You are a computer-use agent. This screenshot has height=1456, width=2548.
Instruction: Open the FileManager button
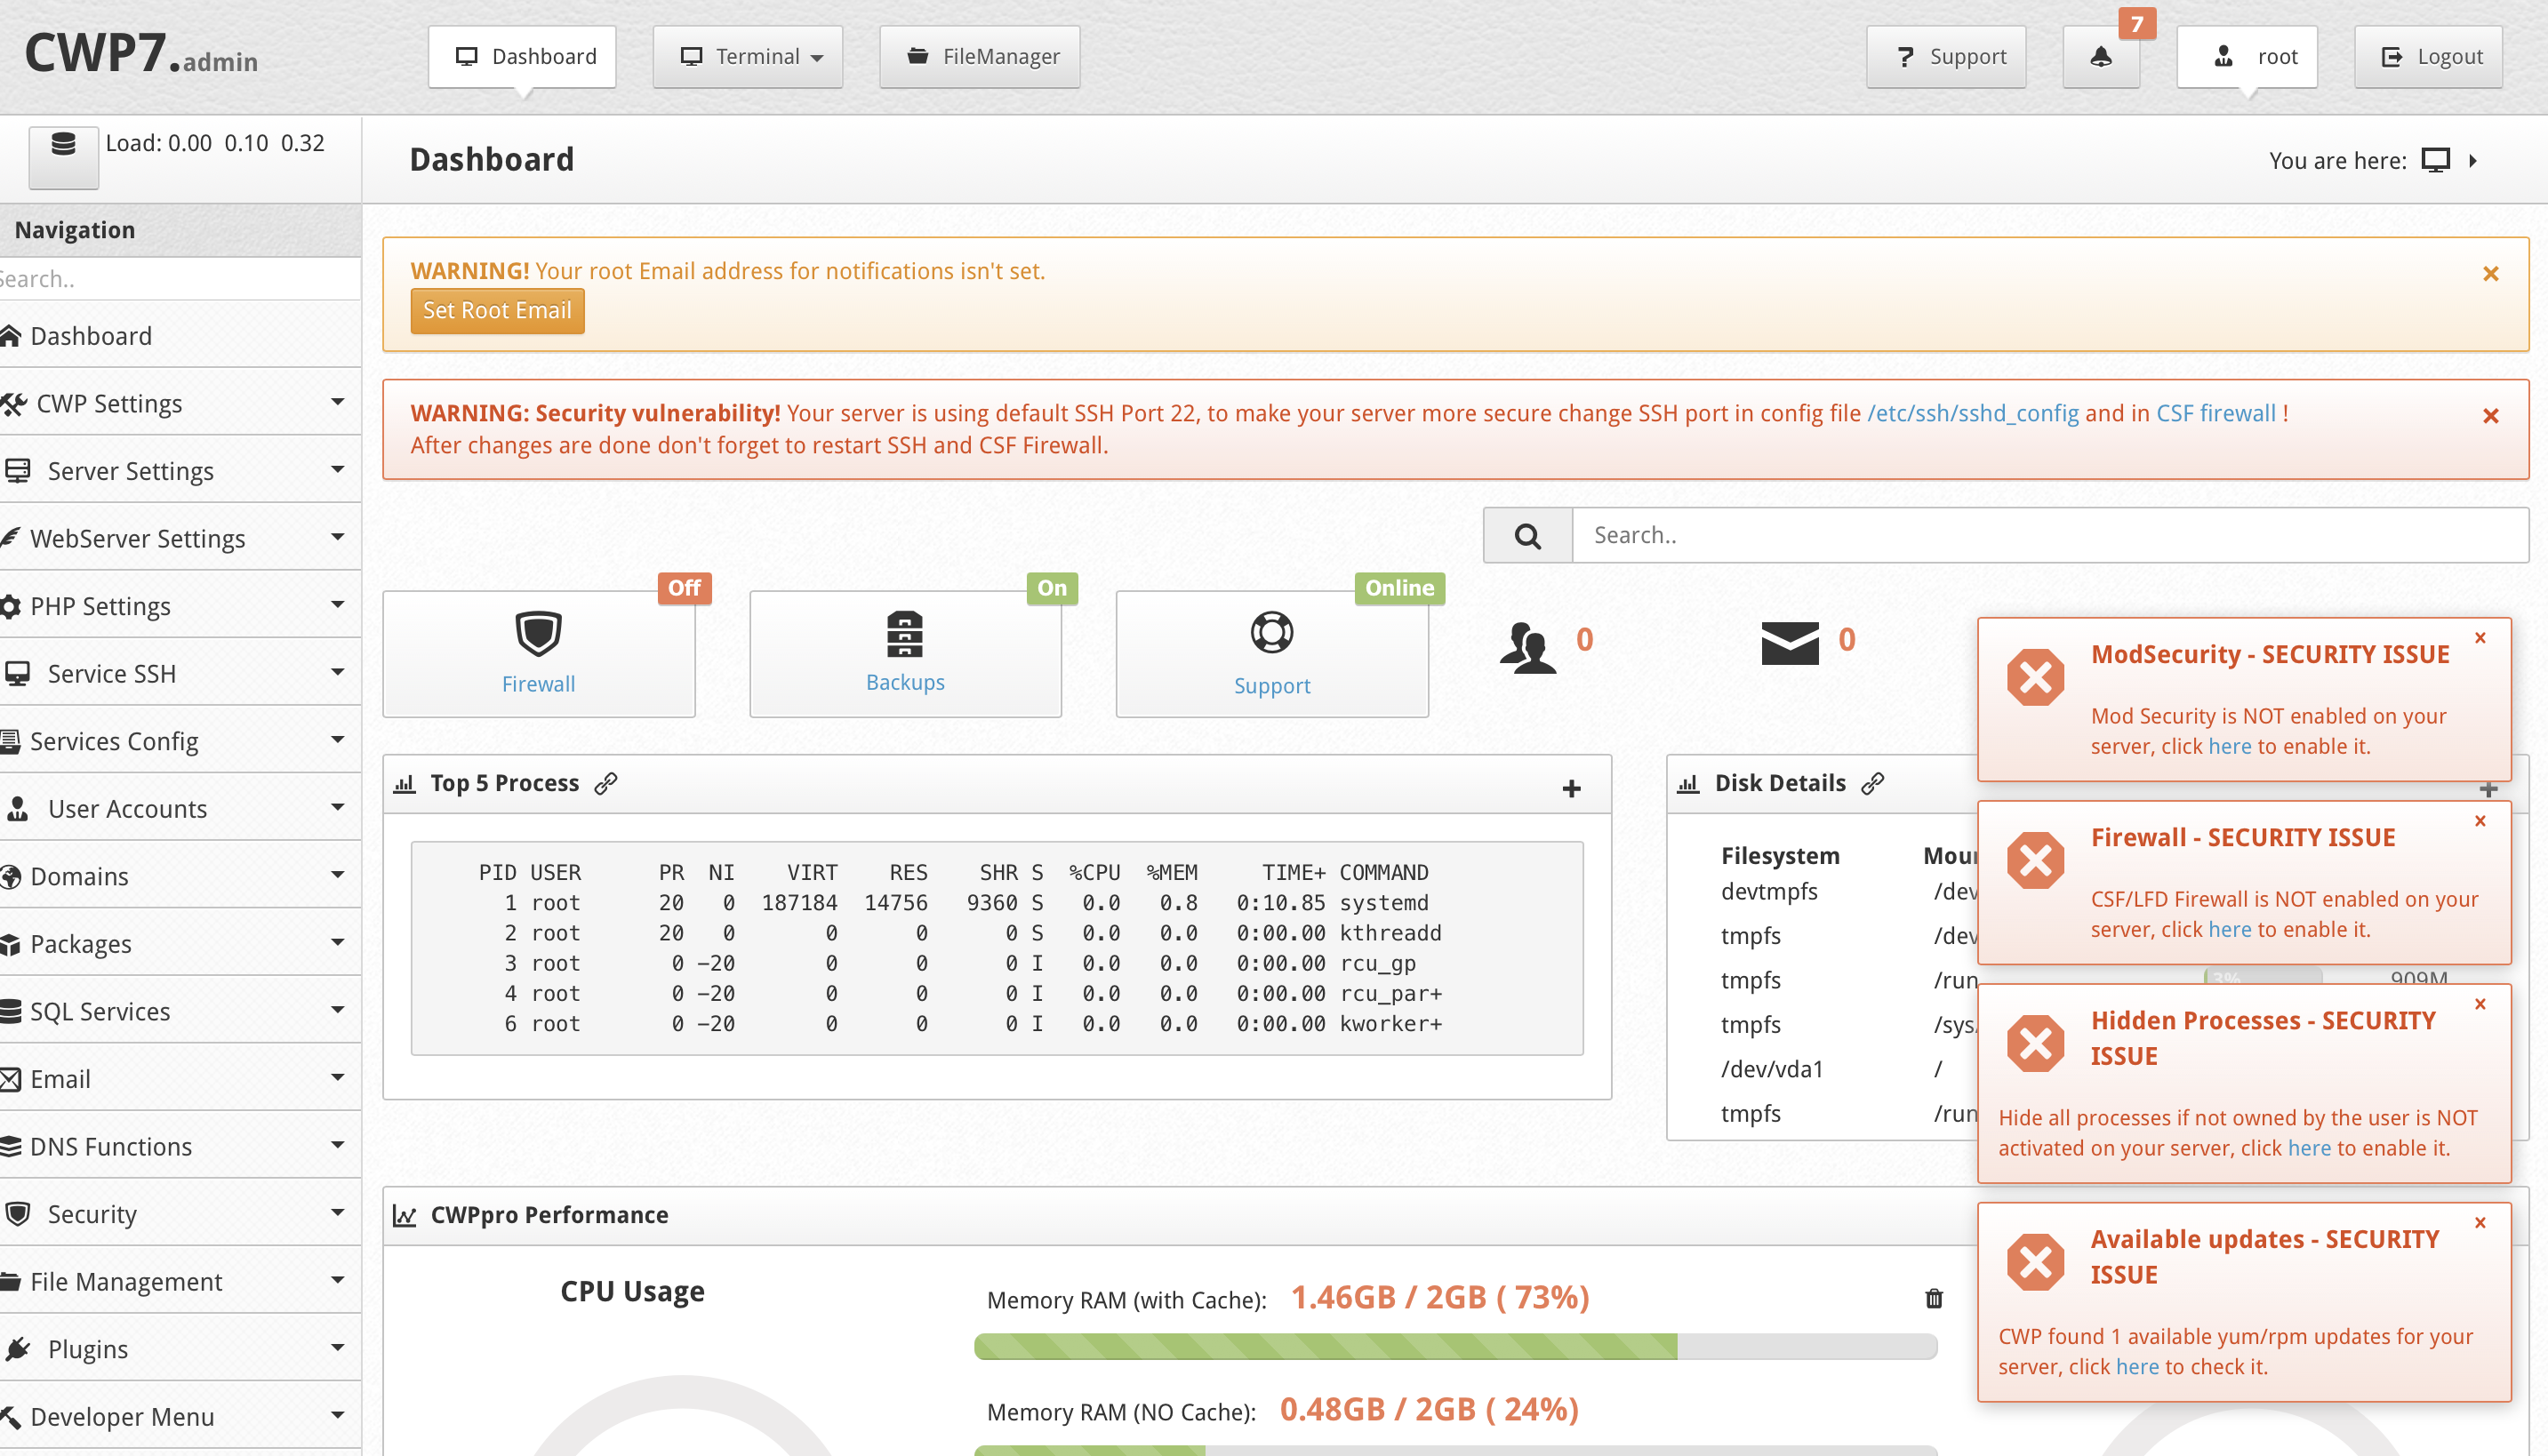pyautogui.click(x=980, y=57)
